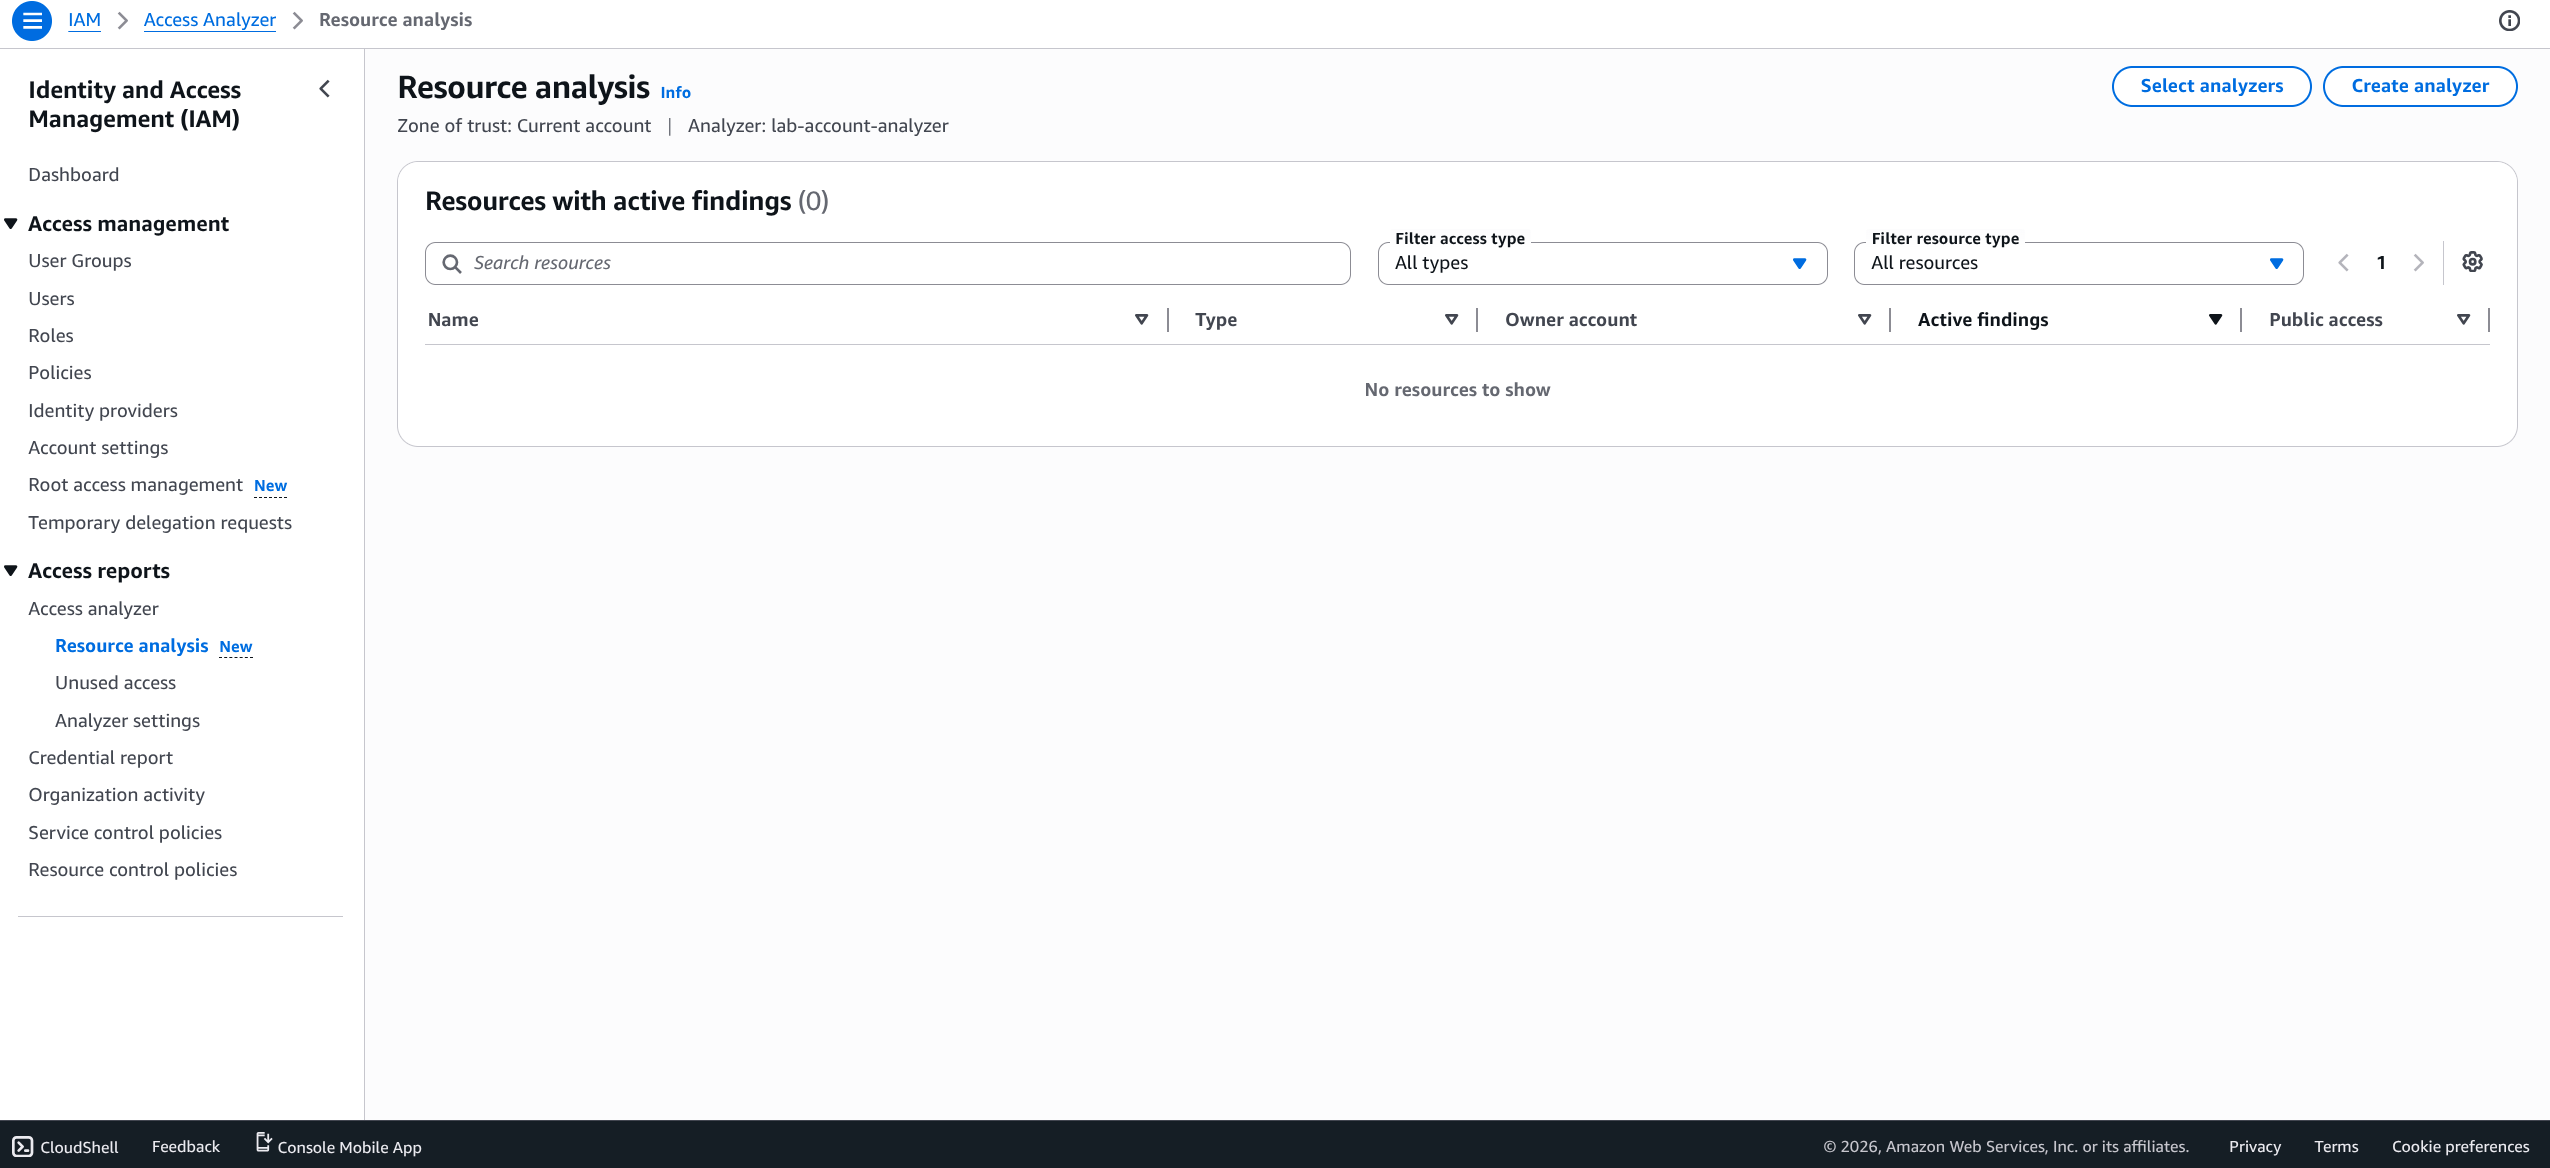This screenshot has height=1168, width=2550.
Task: Go to next page arrow in pagination
Action: (2419, 263)
